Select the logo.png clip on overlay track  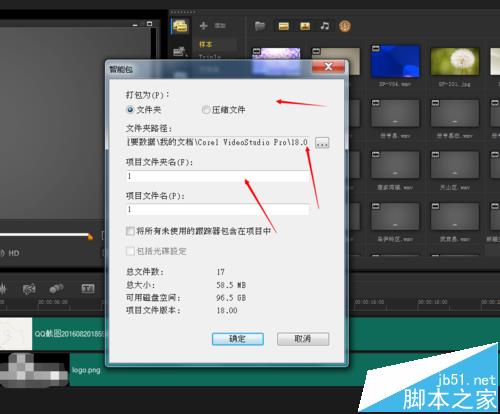88,370
